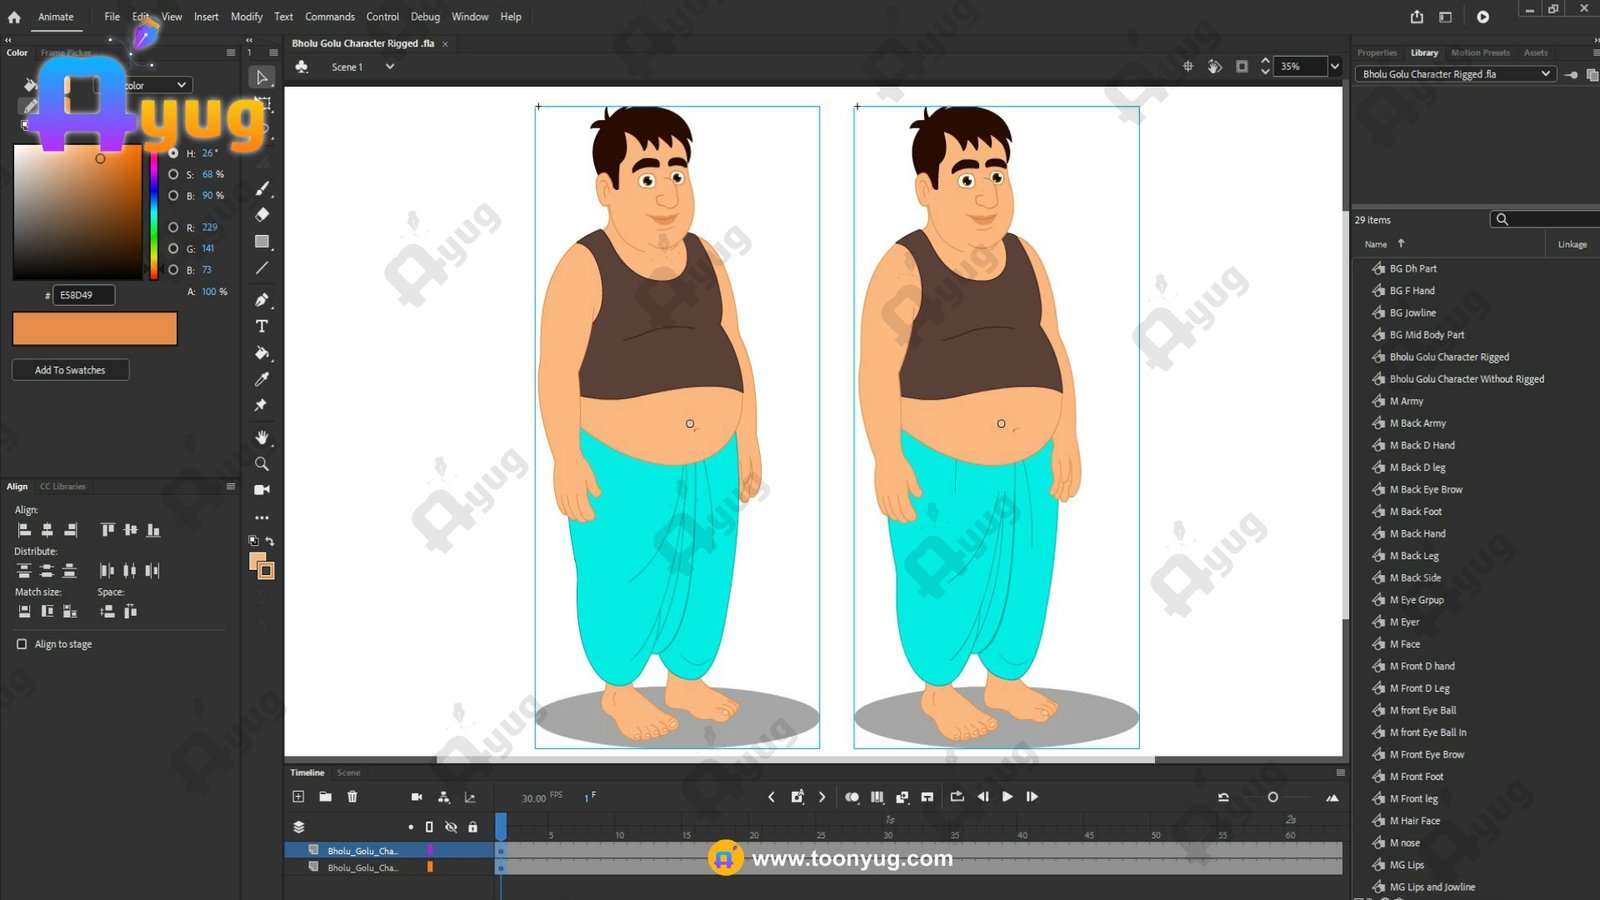Activate the Hand tool

262,438
